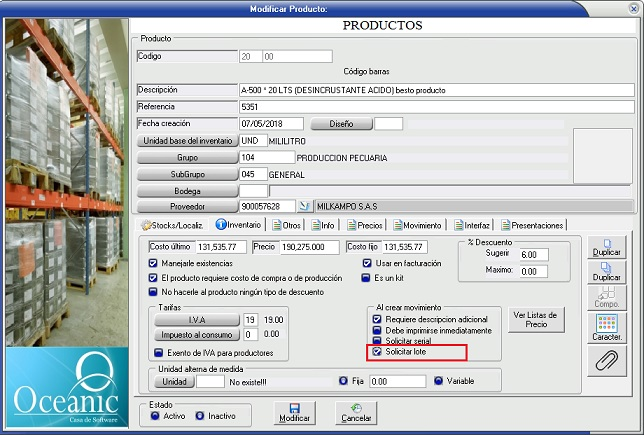Uncheck Manejarle existencias
Screen dimensions: 644x435
(x=153, y=264)
